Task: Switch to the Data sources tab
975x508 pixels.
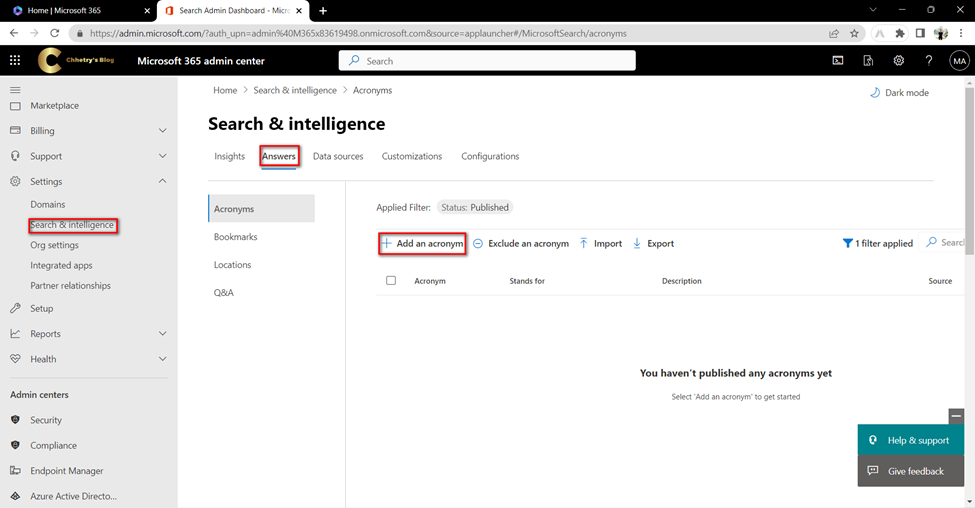Action: 338,156
